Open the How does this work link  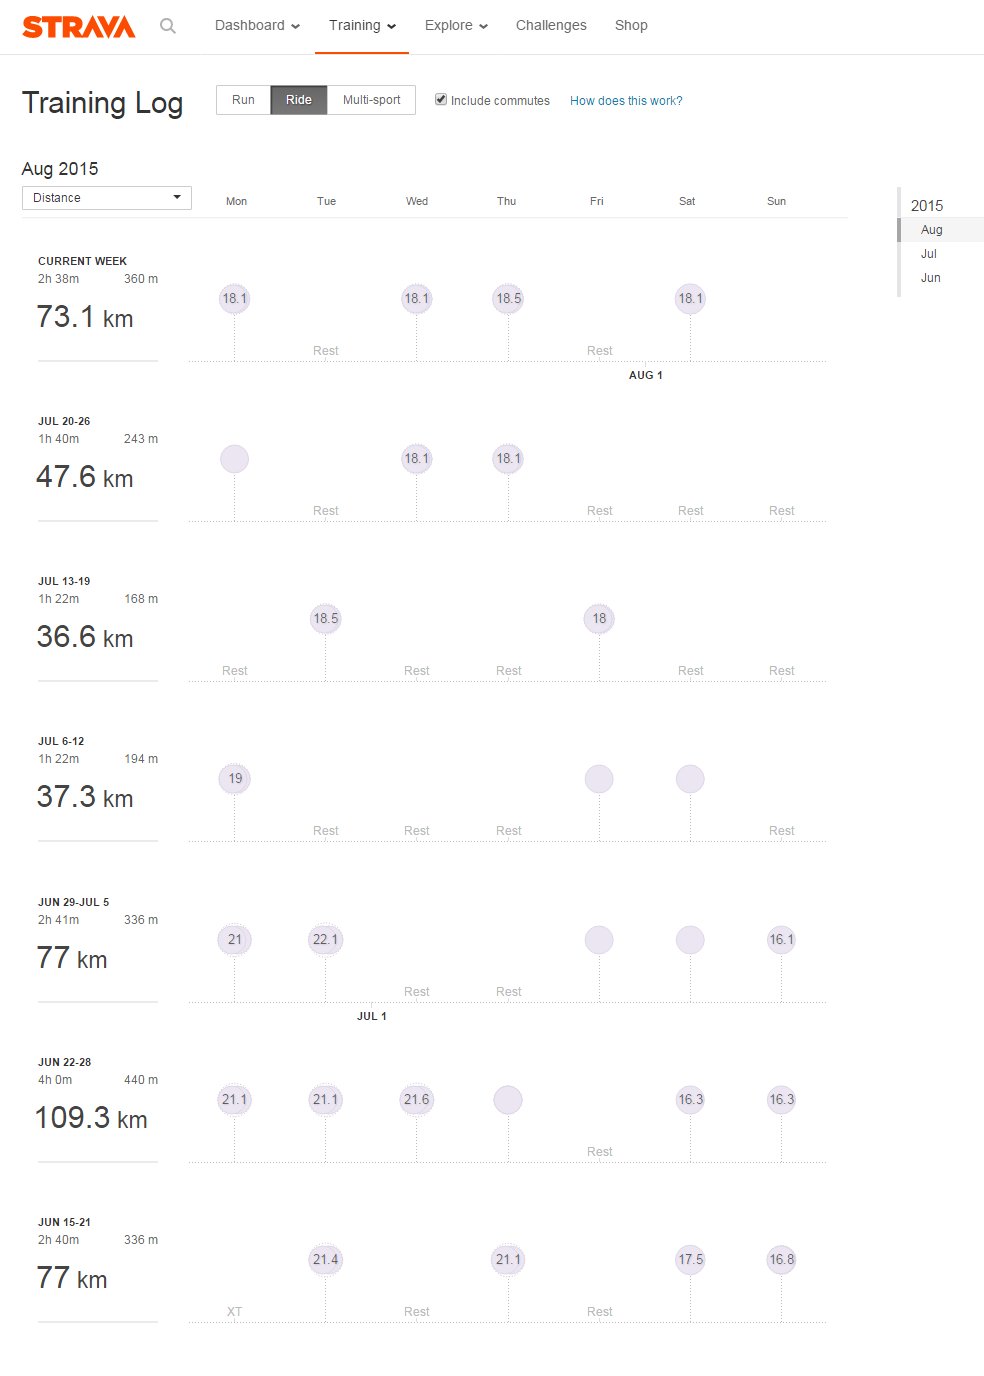[625, 100]
